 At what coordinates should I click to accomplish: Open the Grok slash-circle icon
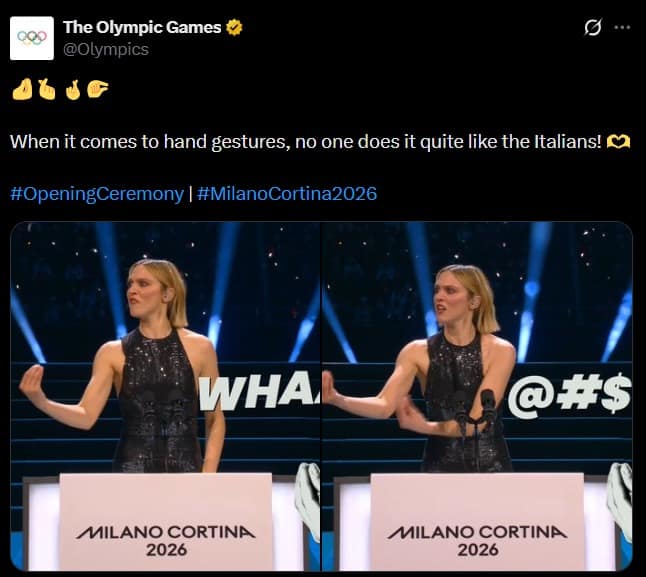(x=593, y=28)
